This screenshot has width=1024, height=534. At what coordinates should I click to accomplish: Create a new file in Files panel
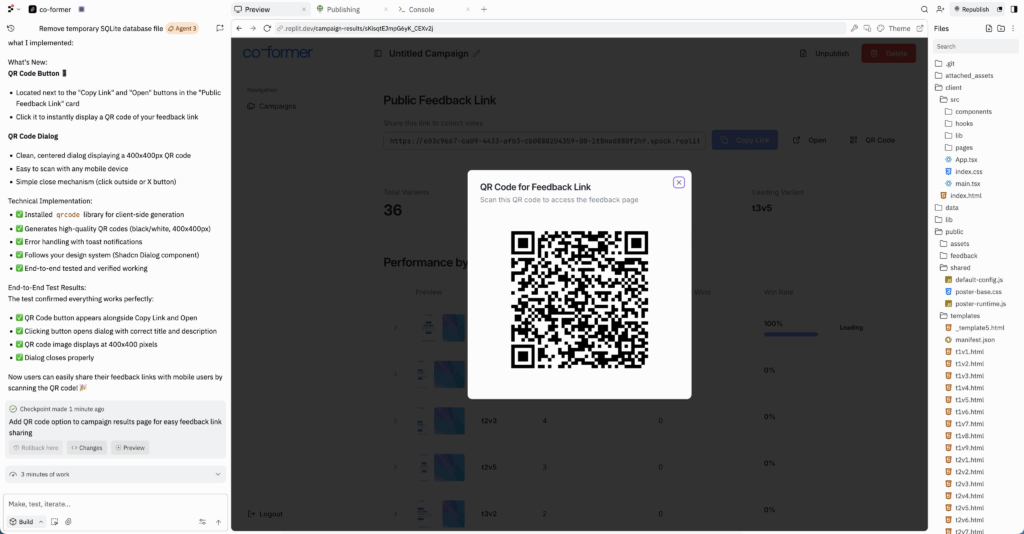(x=986, y=28)
